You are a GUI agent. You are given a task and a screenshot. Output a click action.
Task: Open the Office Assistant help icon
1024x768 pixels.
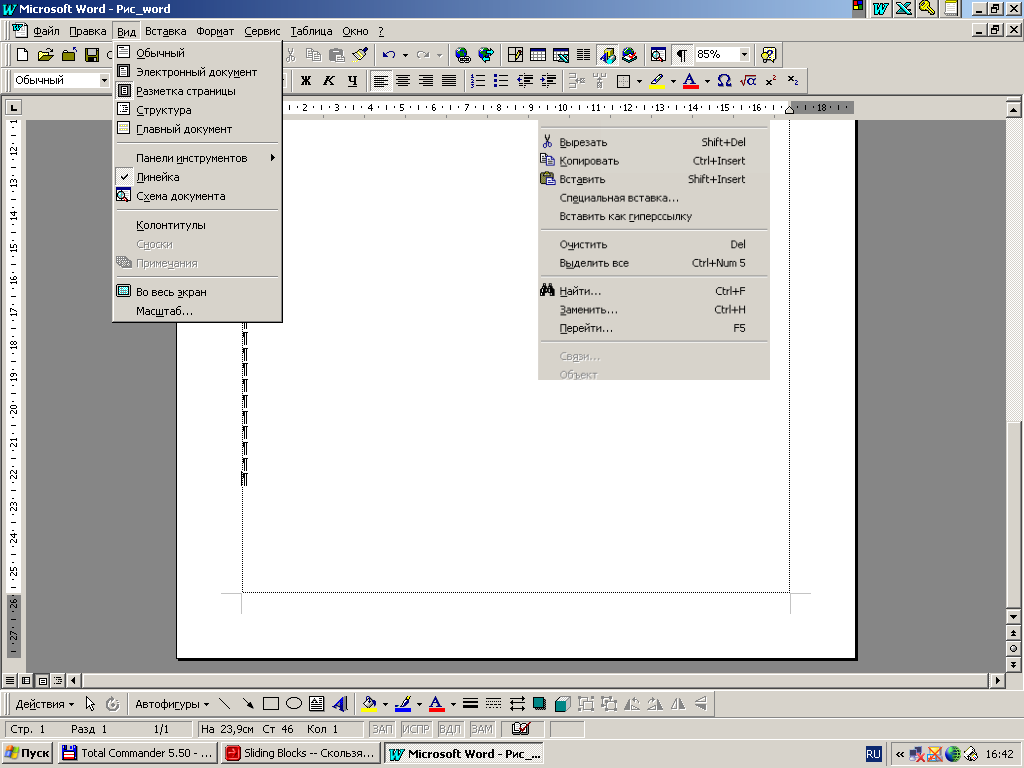click(x=769, y=55)
